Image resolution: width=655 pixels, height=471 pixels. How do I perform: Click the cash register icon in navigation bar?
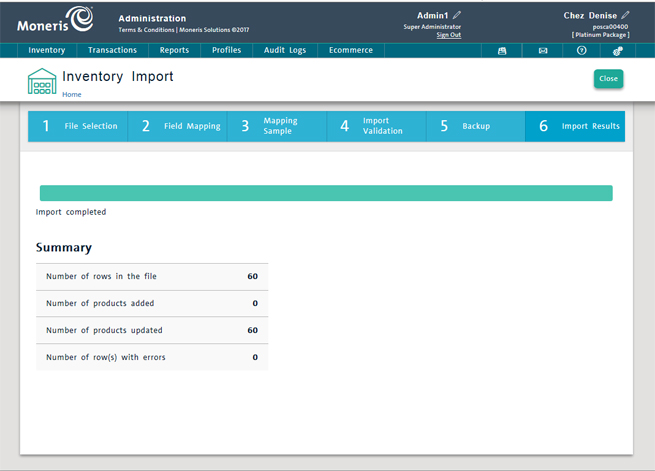click(x=502, y=50)
